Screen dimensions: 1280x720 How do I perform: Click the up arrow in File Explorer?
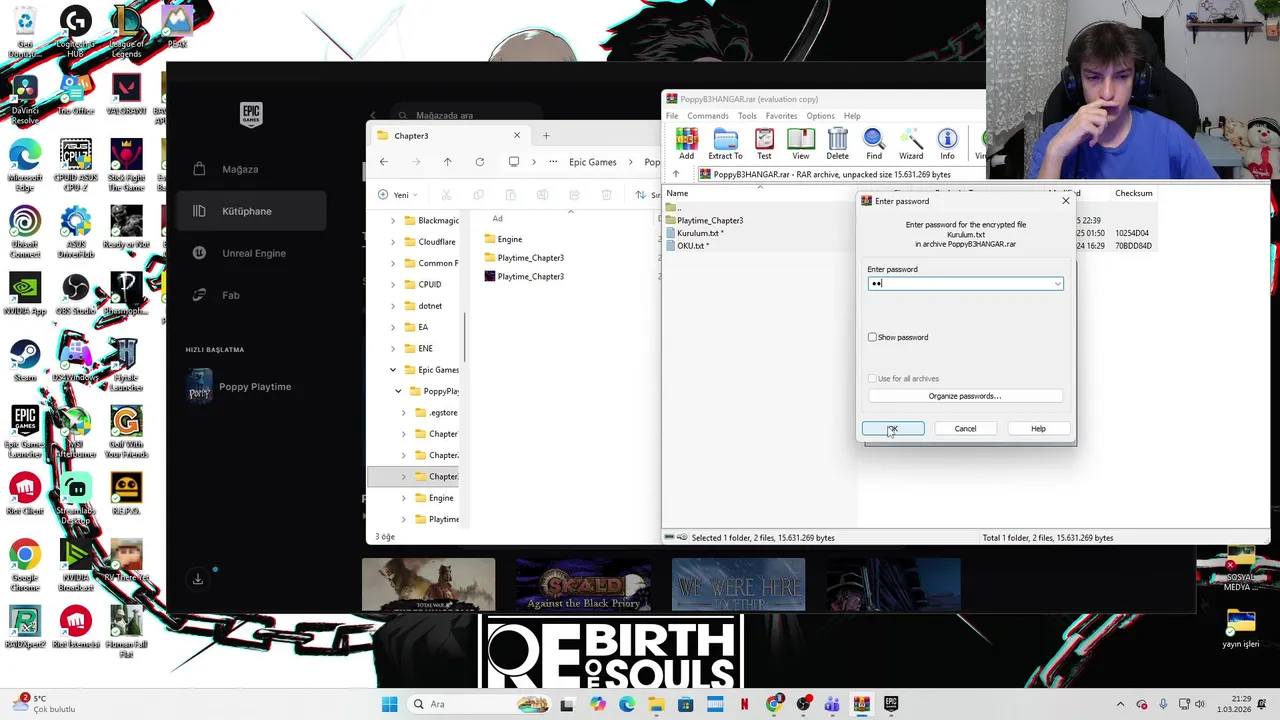[x=447, y=162]
